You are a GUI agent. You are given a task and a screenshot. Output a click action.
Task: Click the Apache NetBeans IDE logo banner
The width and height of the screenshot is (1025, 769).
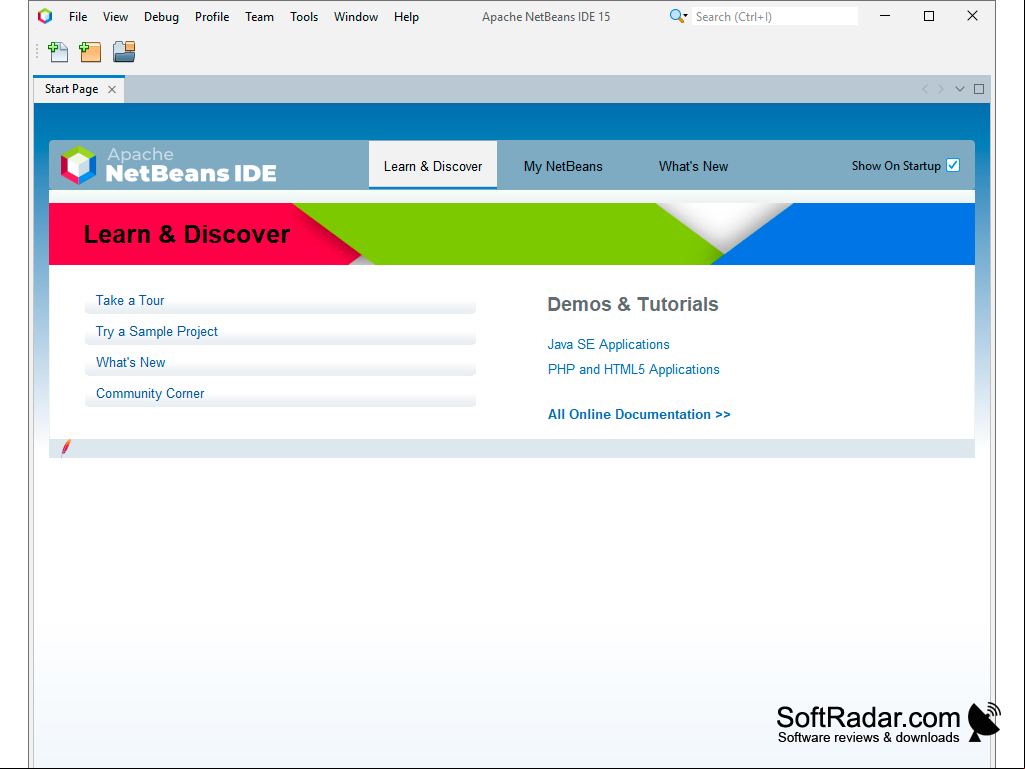[x=169, y=165]
